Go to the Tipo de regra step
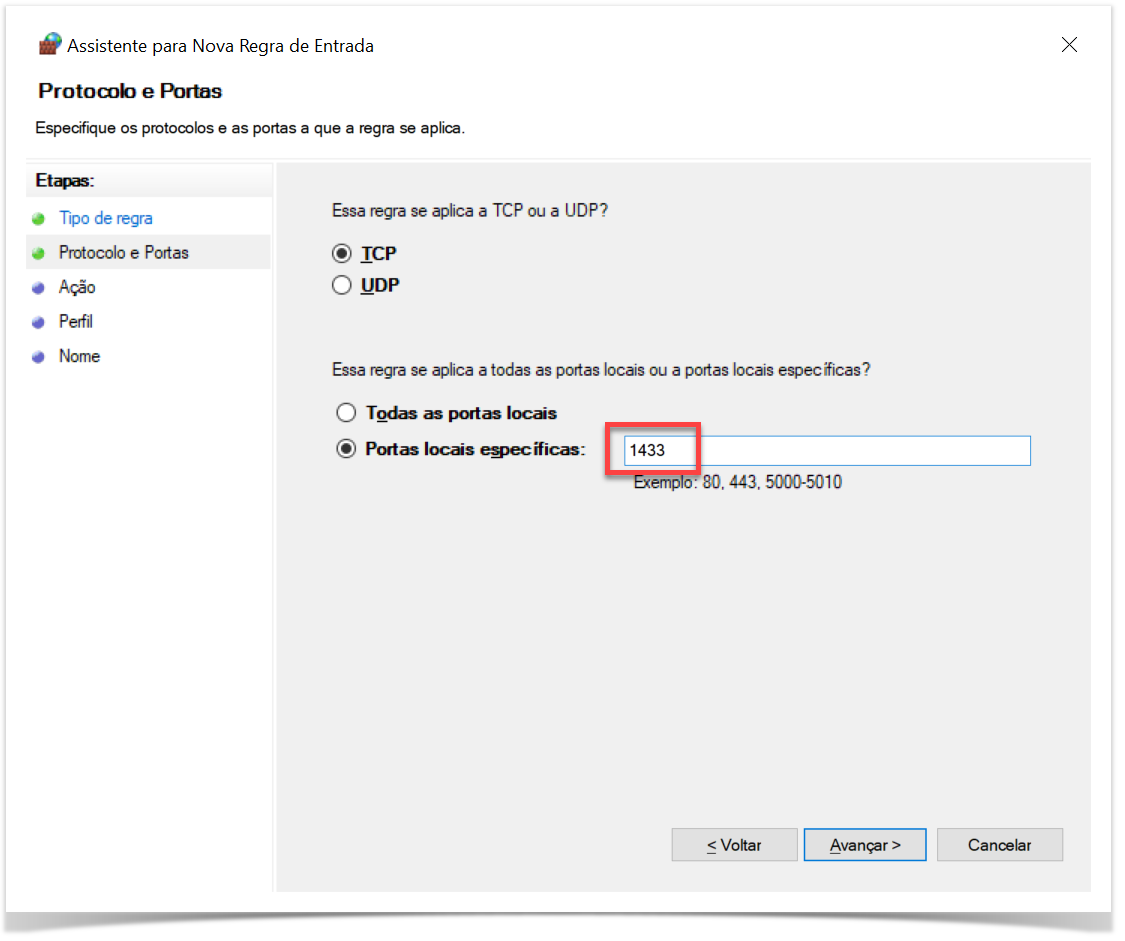1125x941 pixels. click(x=106, y=218)
